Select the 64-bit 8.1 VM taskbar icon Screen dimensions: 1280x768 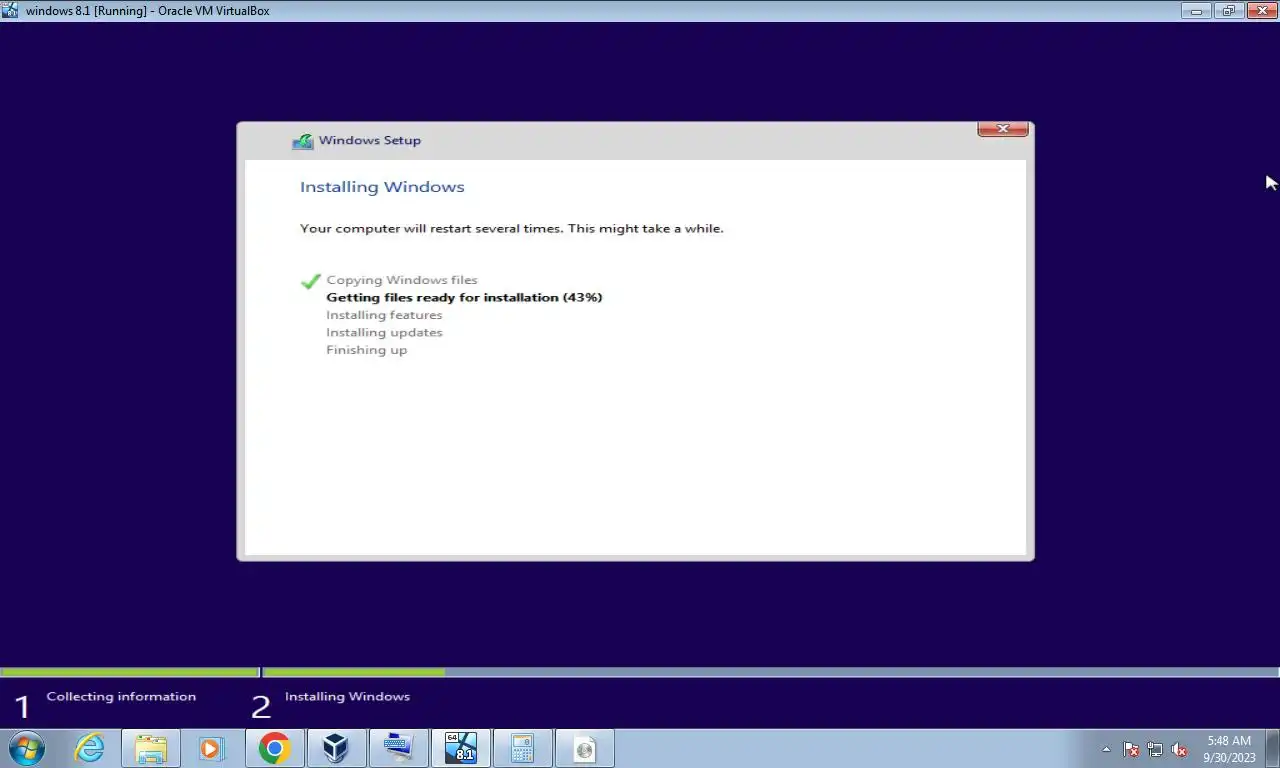(460, 748)
